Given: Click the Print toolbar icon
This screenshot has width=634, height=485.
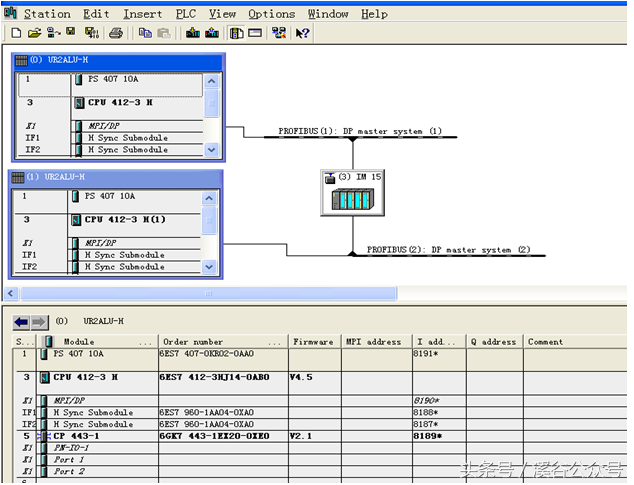Looking at the screenshot, I should click(x=116, y=33).
